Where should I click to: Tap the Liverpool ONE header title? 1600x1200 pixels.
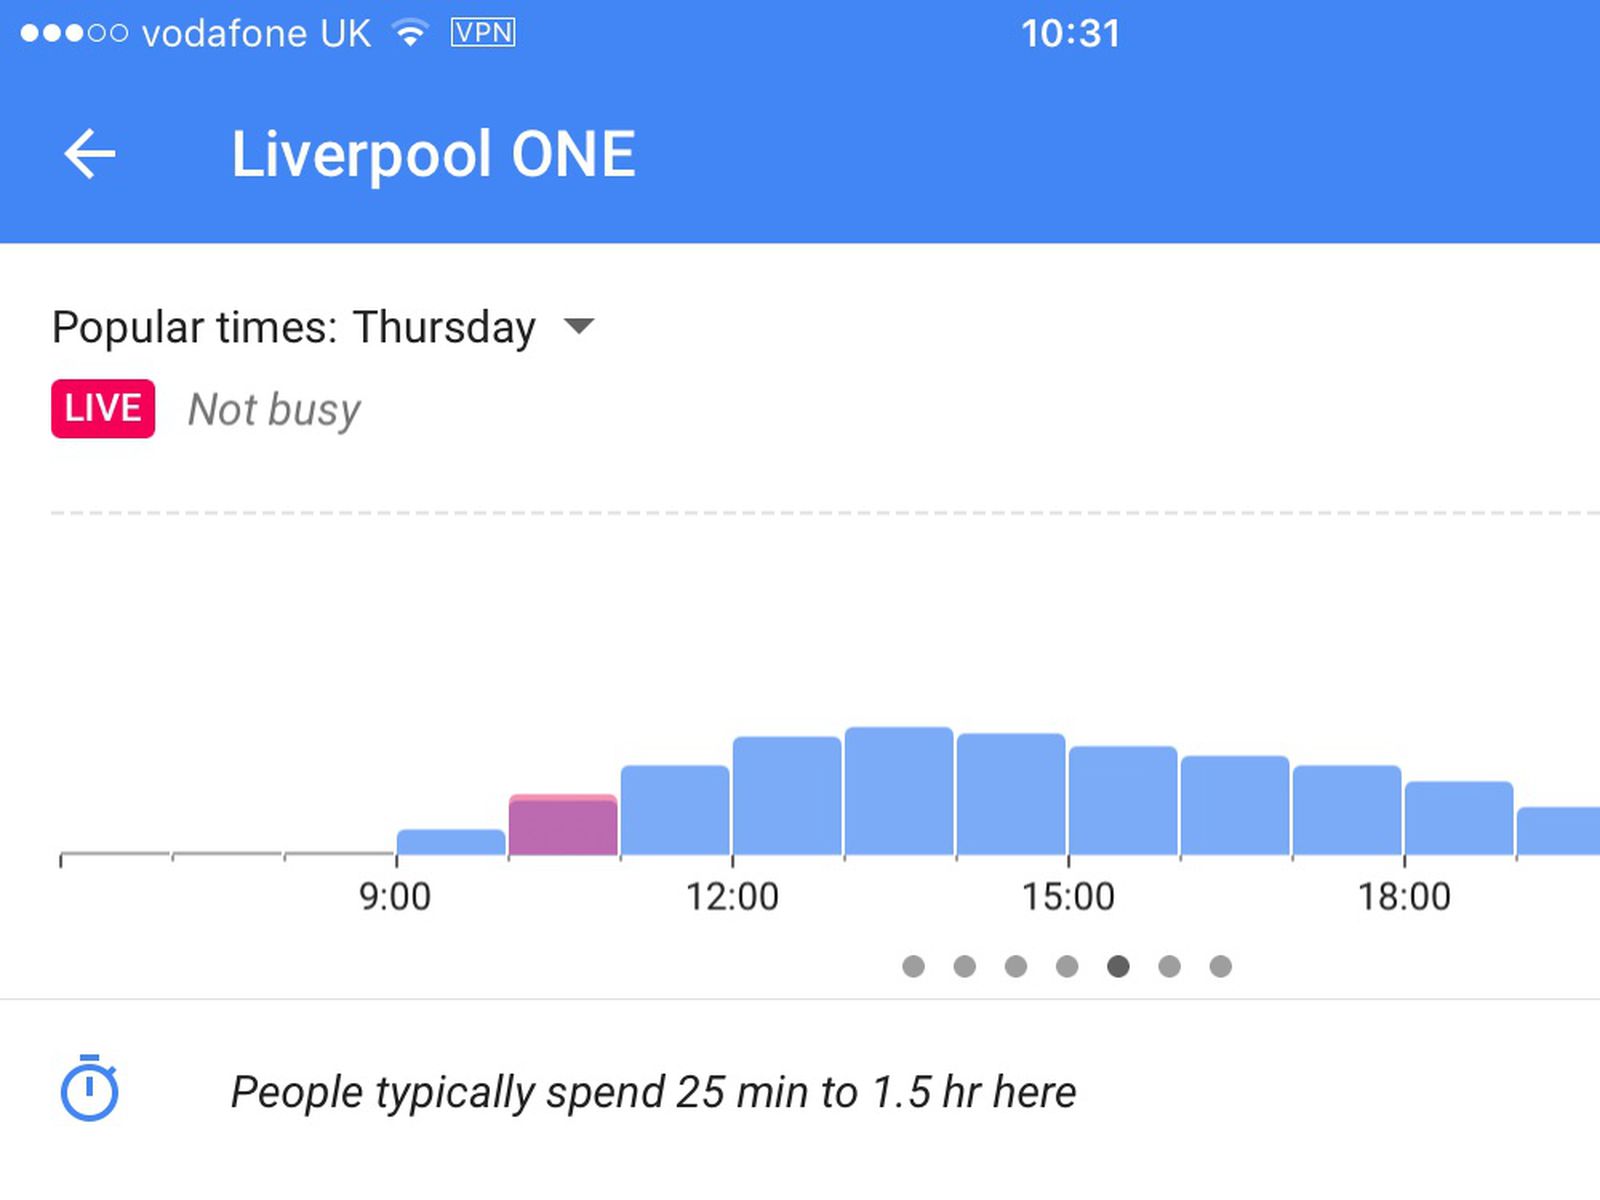433,155
